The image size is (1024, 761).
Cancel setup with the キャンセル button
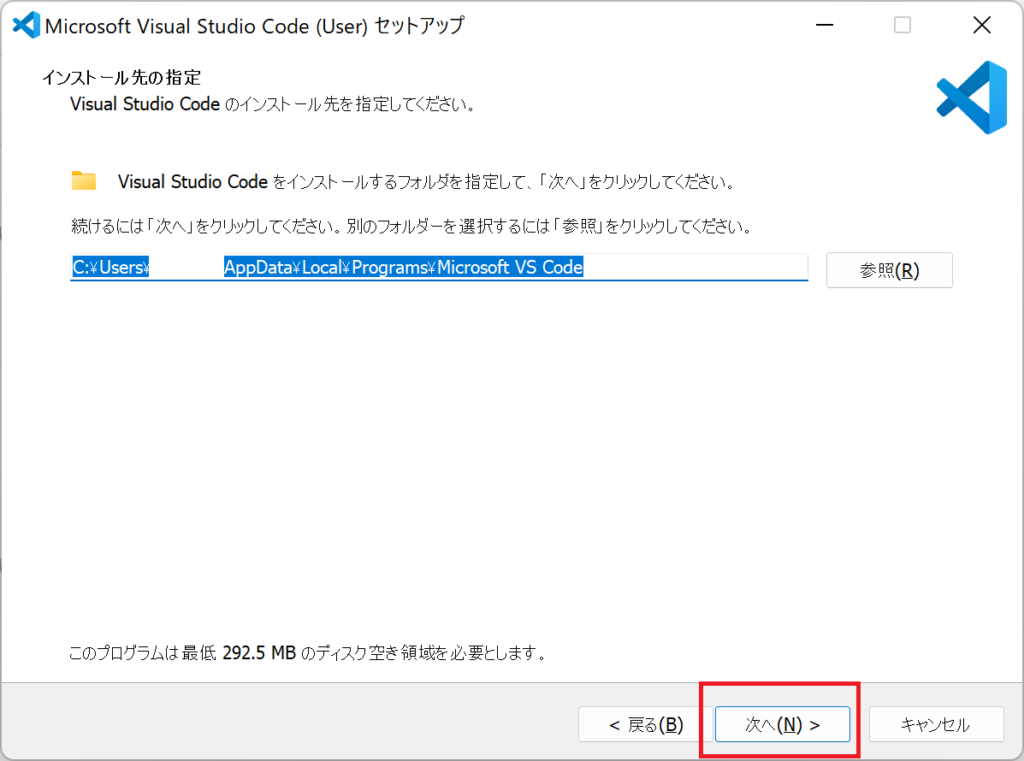936,724
